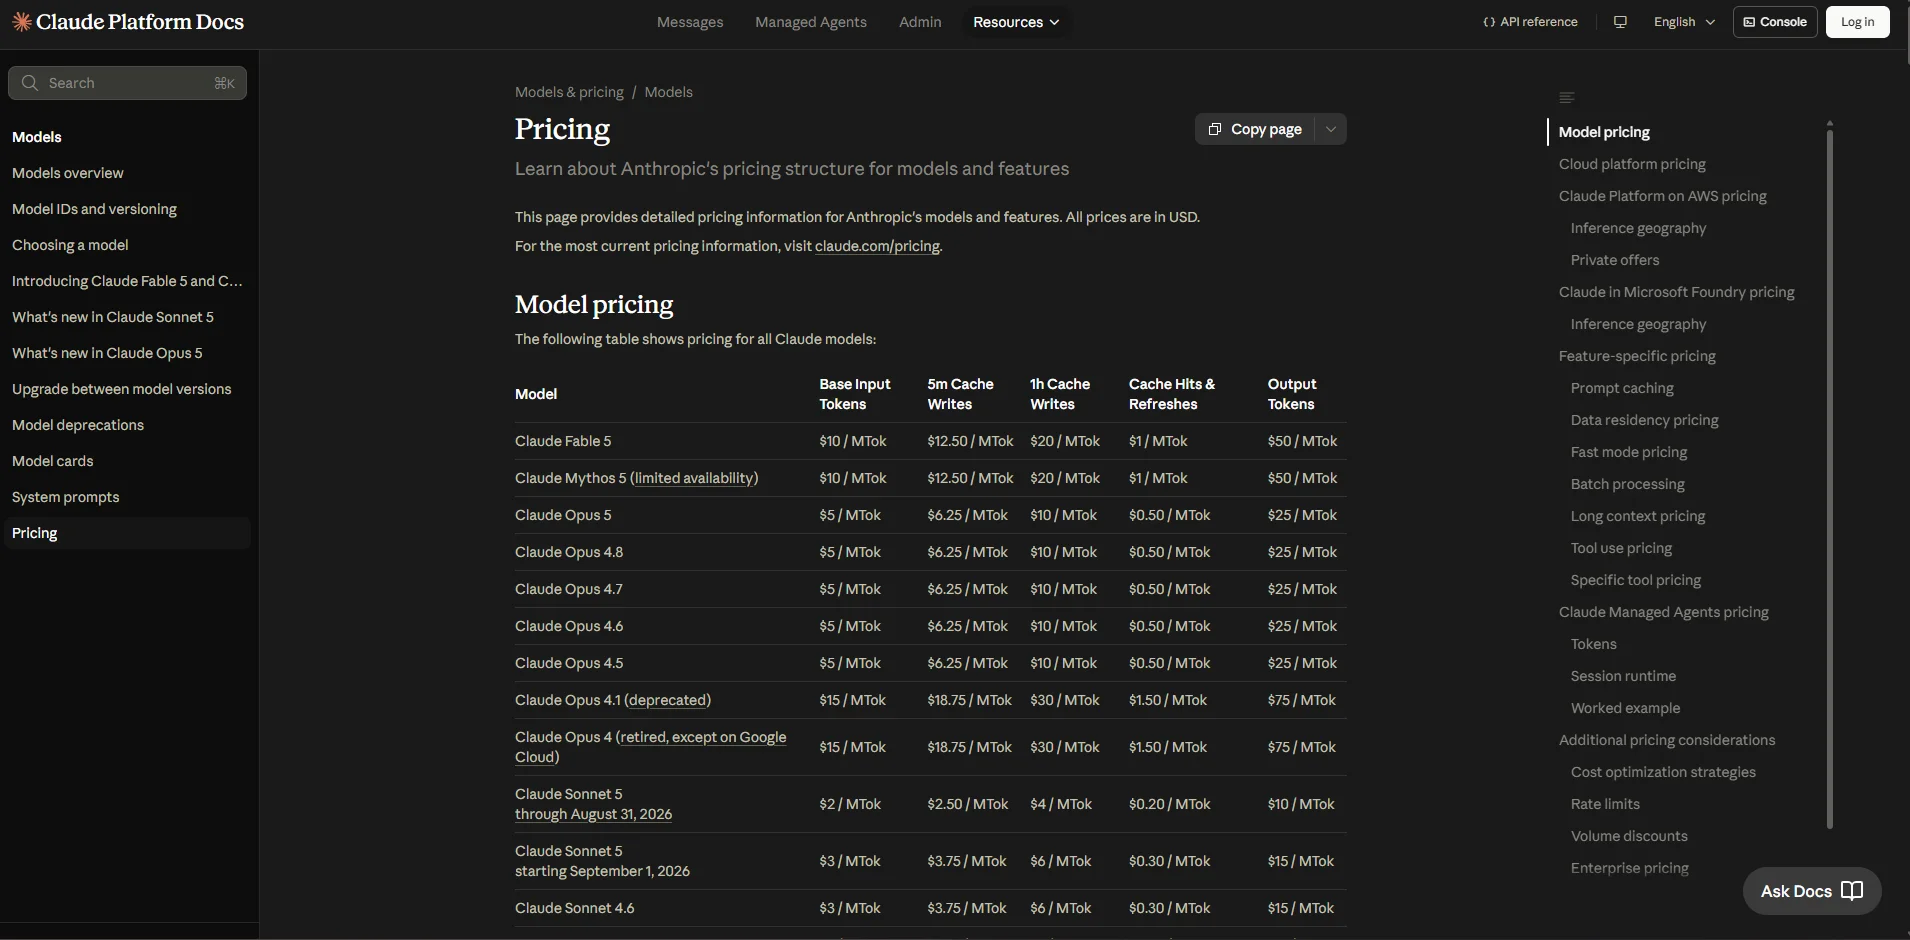Click the search magnifier icon

click(x=30, y=83)
